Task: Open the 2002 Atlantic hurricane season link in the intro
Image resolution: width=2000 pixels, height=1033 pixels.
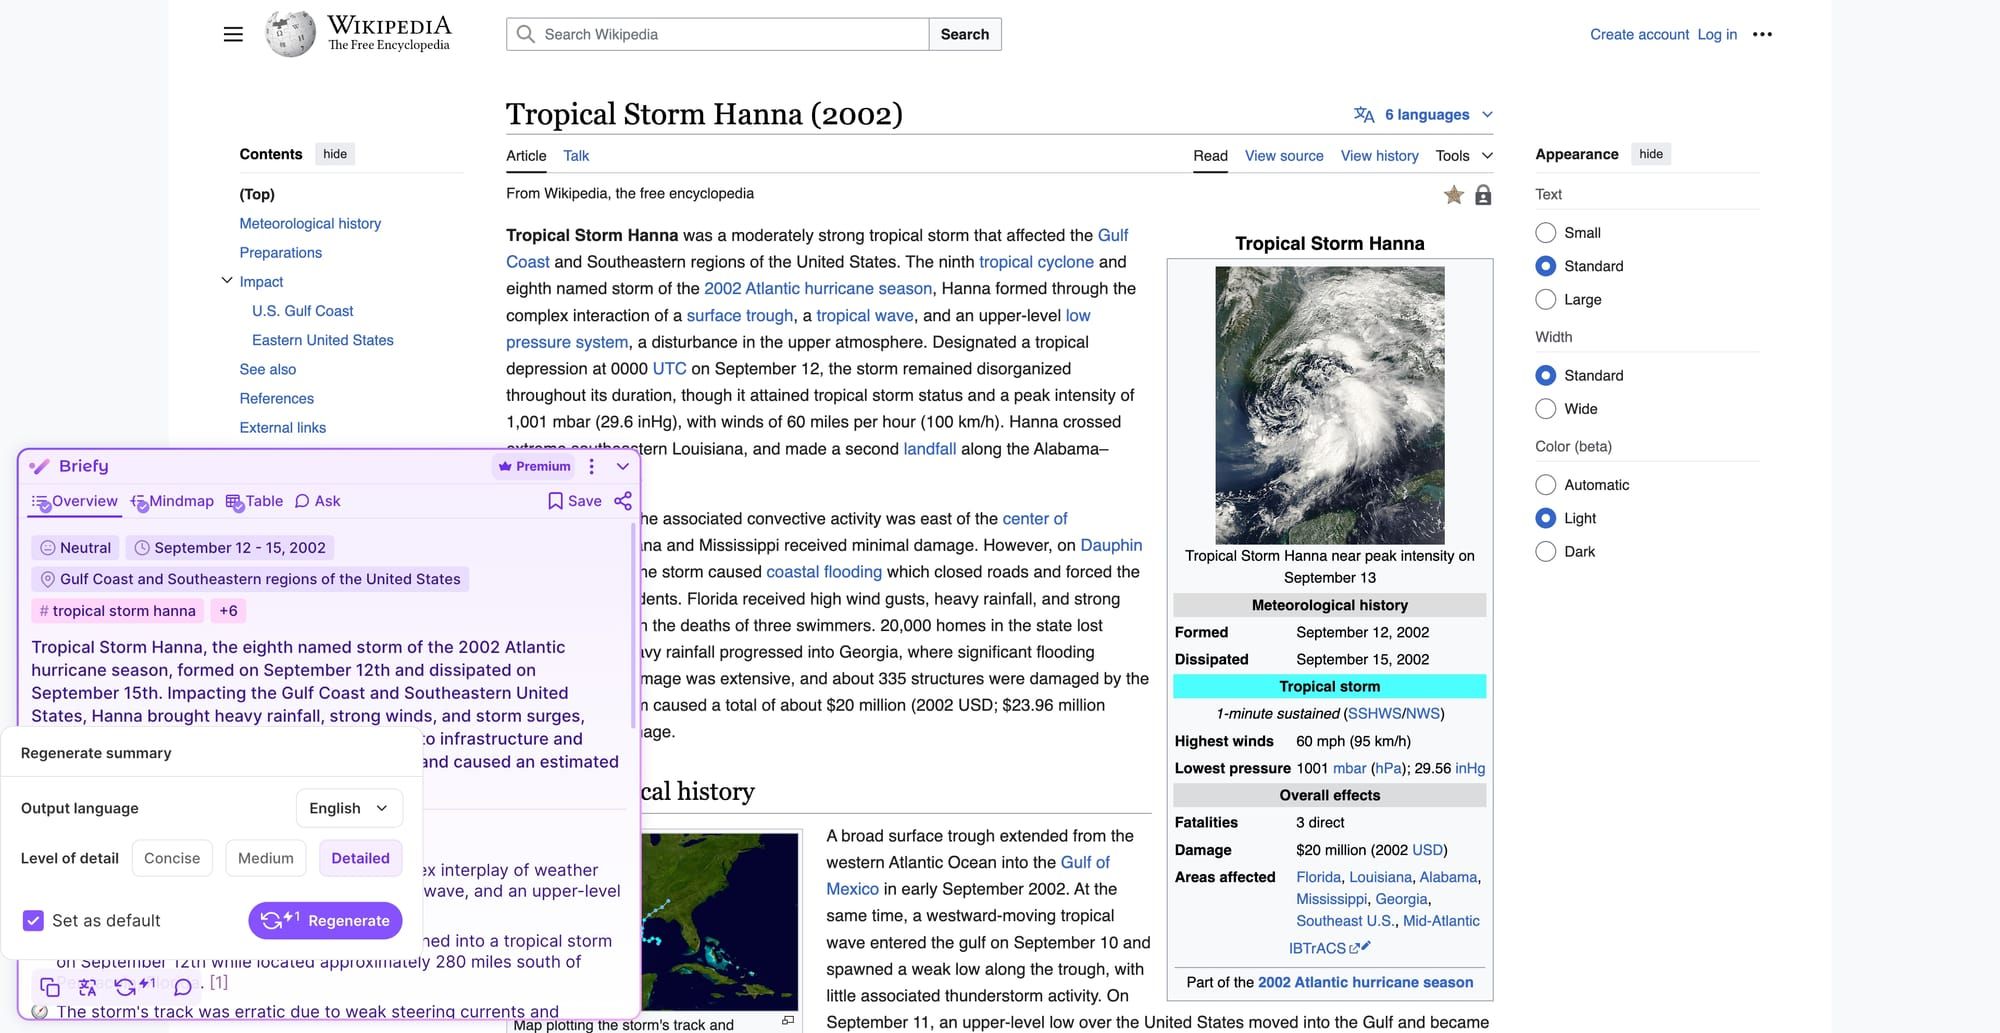Action: coord(818,288)
